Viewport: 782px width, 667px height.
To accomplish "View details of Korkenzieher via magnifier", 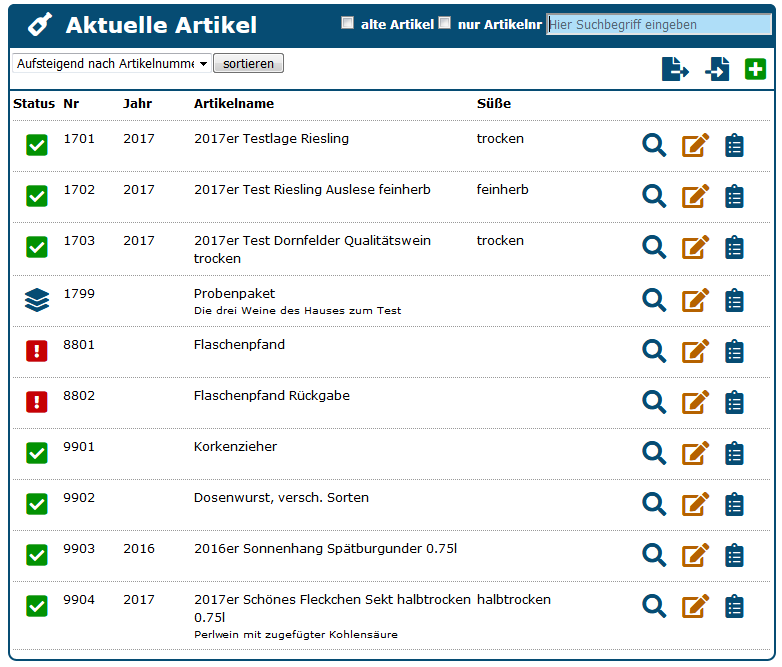I will click(x=654, y=452).
